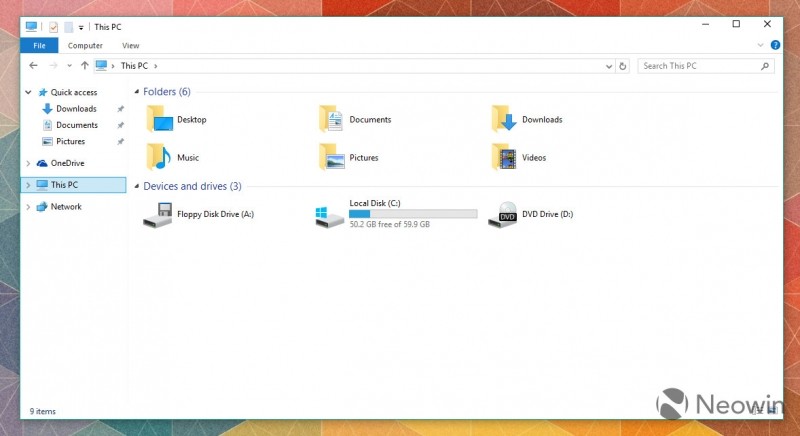
Task: Collapse the Folders (6) group header
Action: [x=137, y=92]
